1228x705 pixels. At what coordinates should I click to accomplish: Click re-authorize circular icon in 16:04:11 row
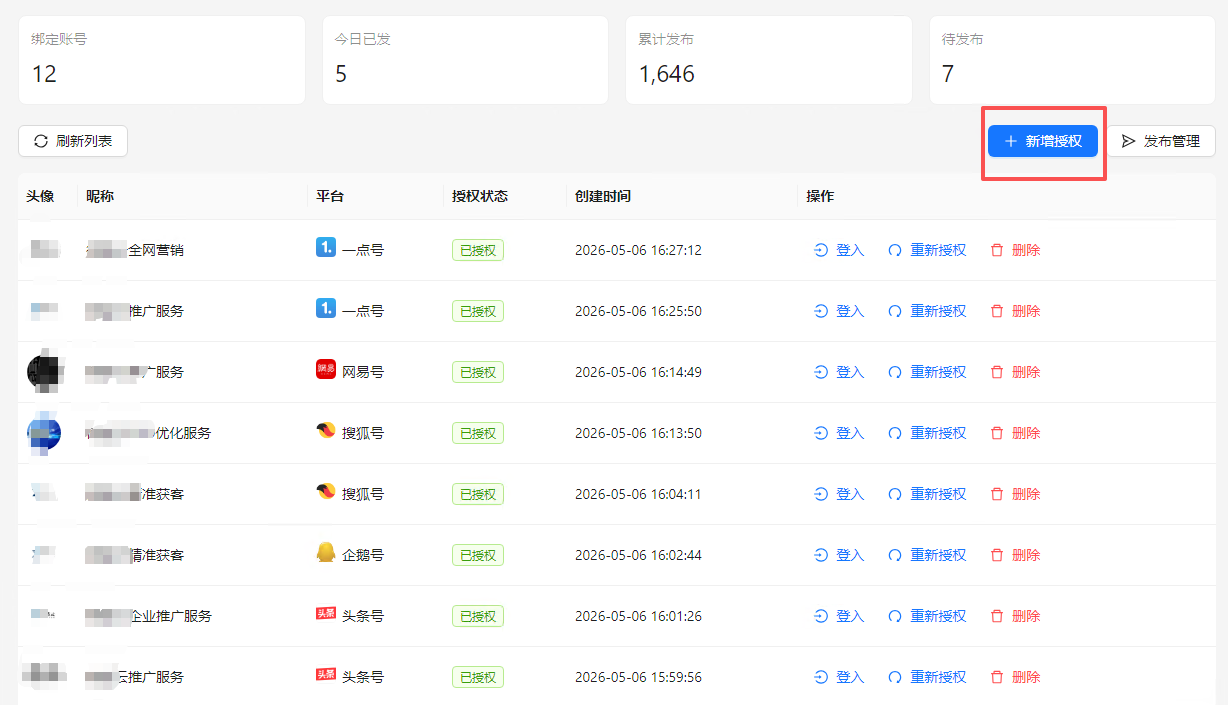pos(895,494)
